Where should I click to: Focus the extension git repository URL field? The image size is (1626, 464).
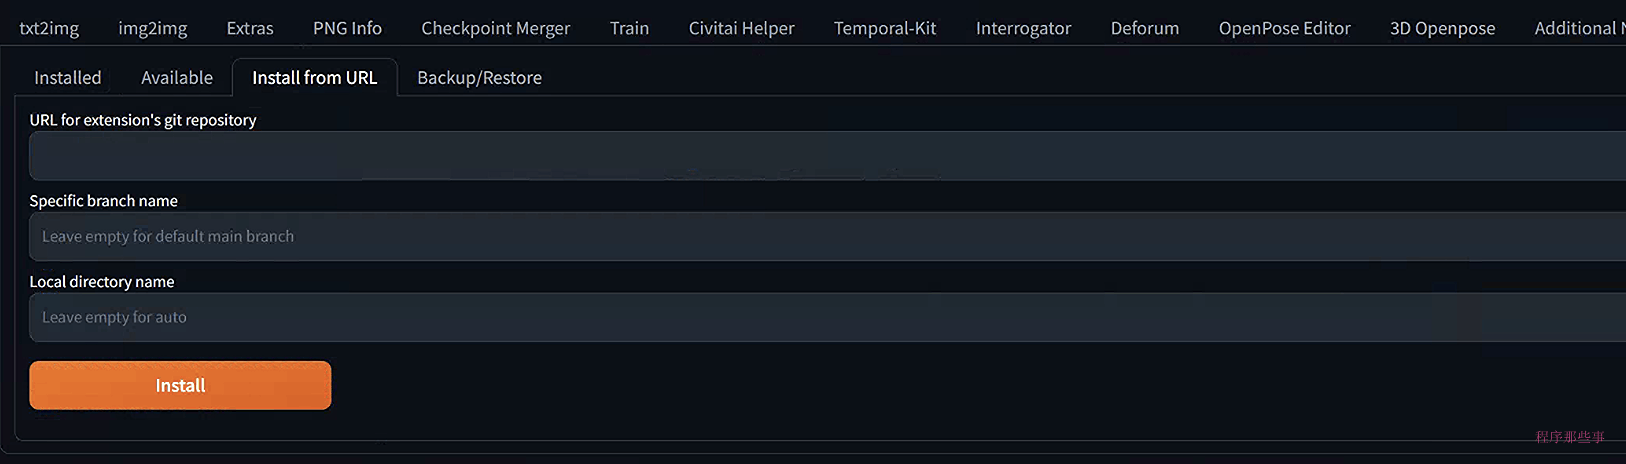[827, 155]
